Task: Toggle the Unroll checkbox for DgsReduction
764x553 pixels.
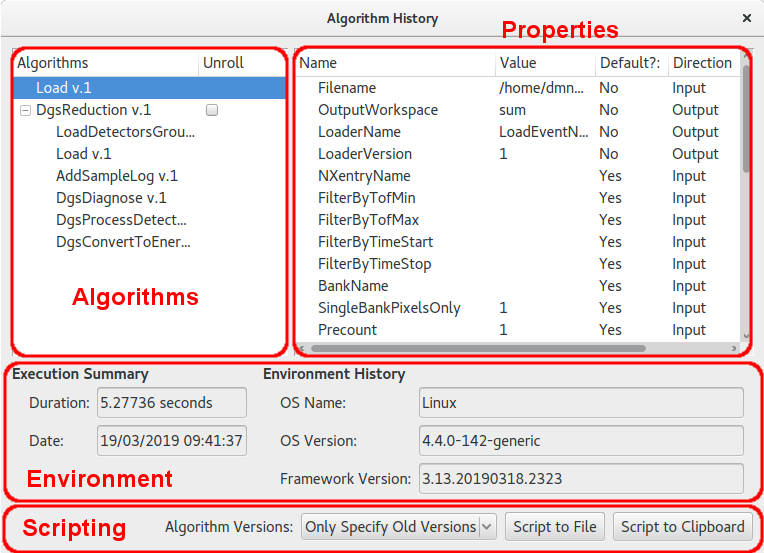Action: tap(212, 110)
